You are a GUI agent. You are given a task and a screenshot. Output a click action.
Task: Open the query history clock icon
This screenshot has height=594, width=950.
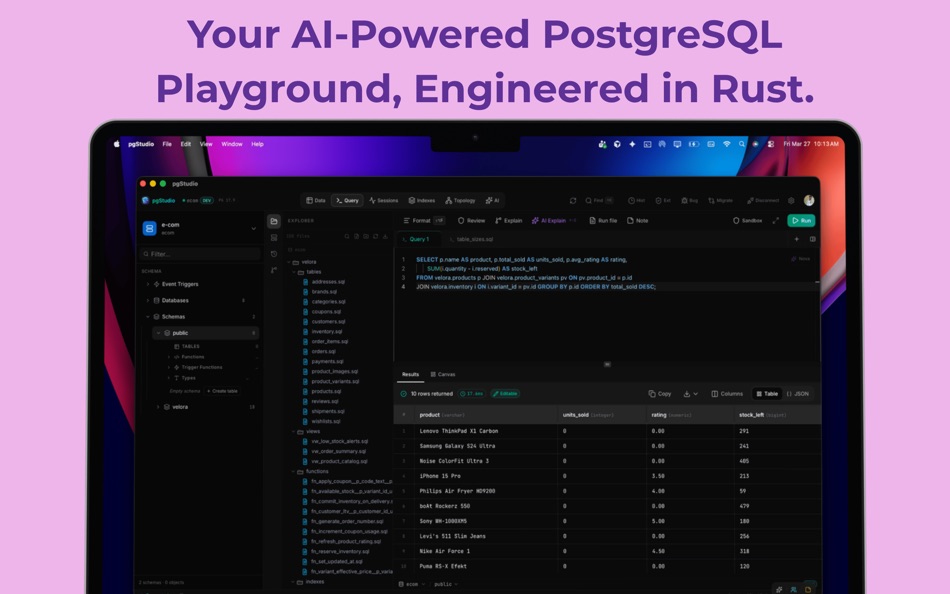(x=274, y=254)
